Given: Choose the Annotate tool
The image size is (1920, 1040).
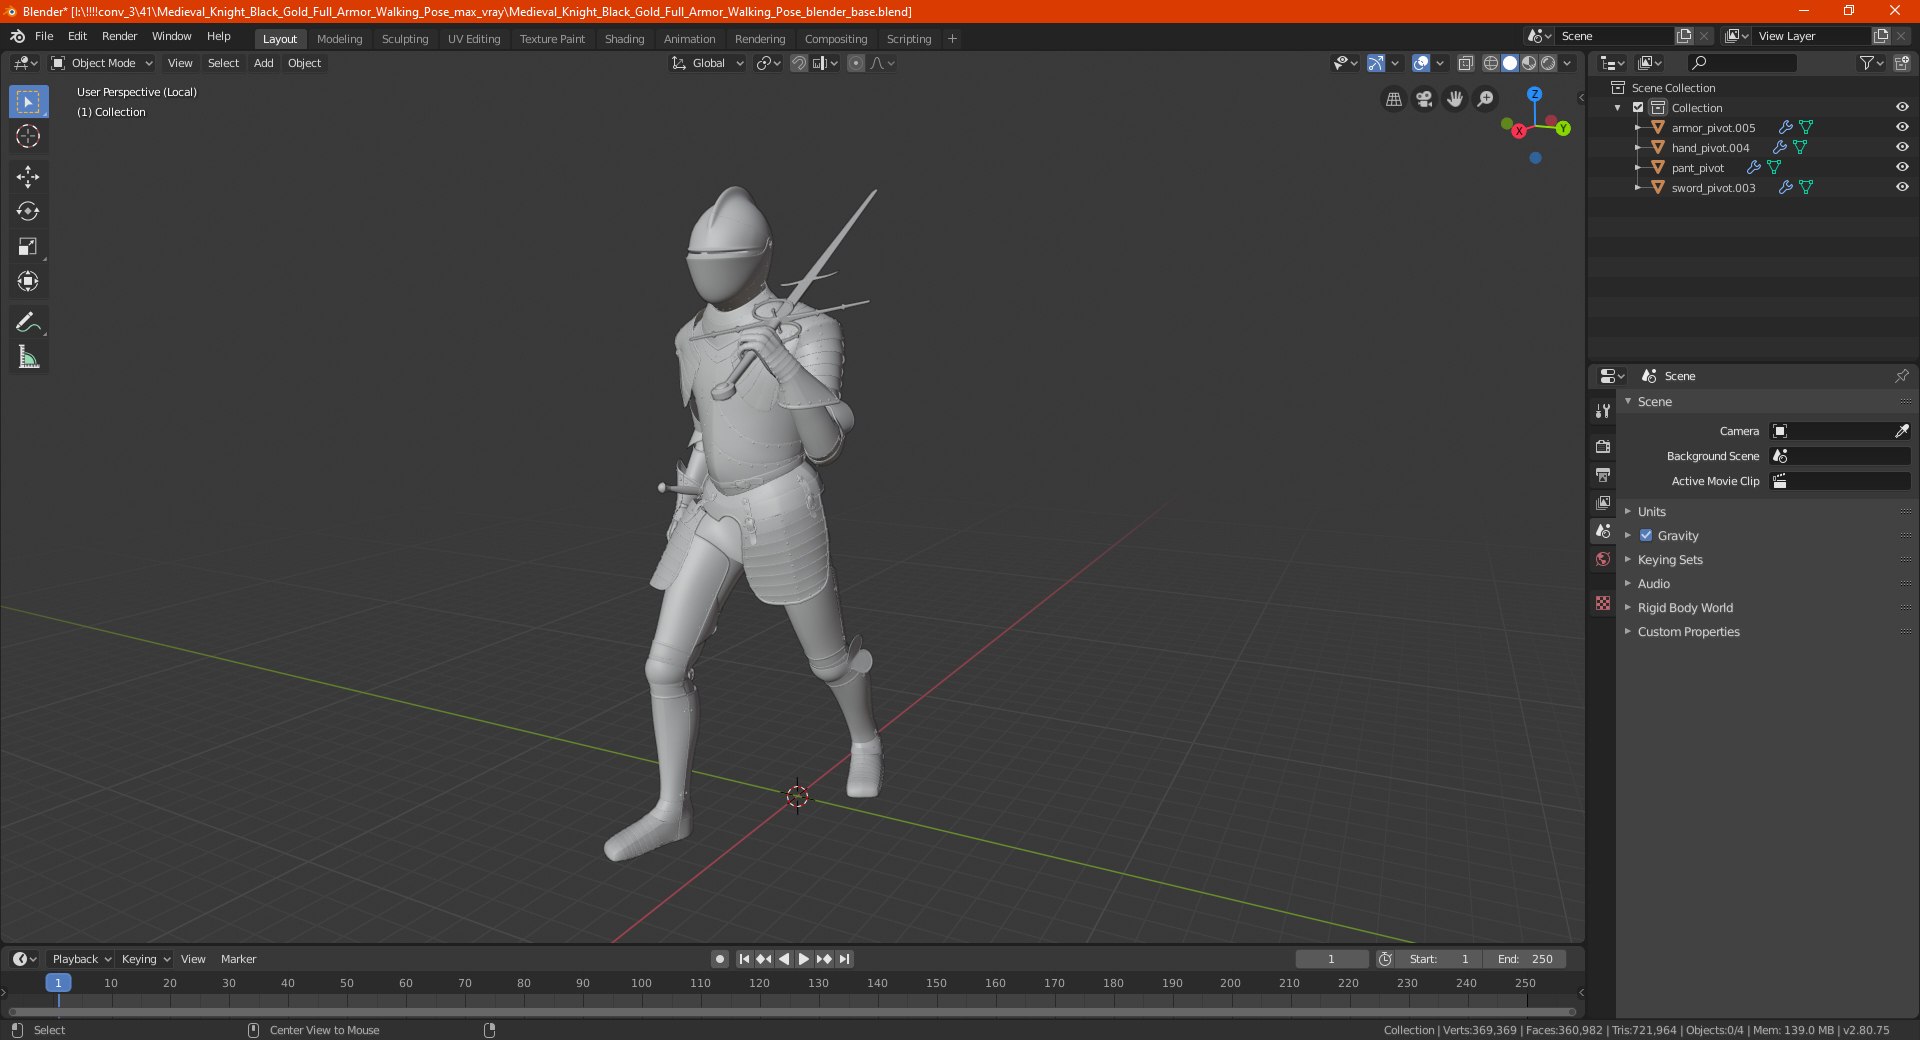Looking at the screenshot, I should click(x=28, y=322).
